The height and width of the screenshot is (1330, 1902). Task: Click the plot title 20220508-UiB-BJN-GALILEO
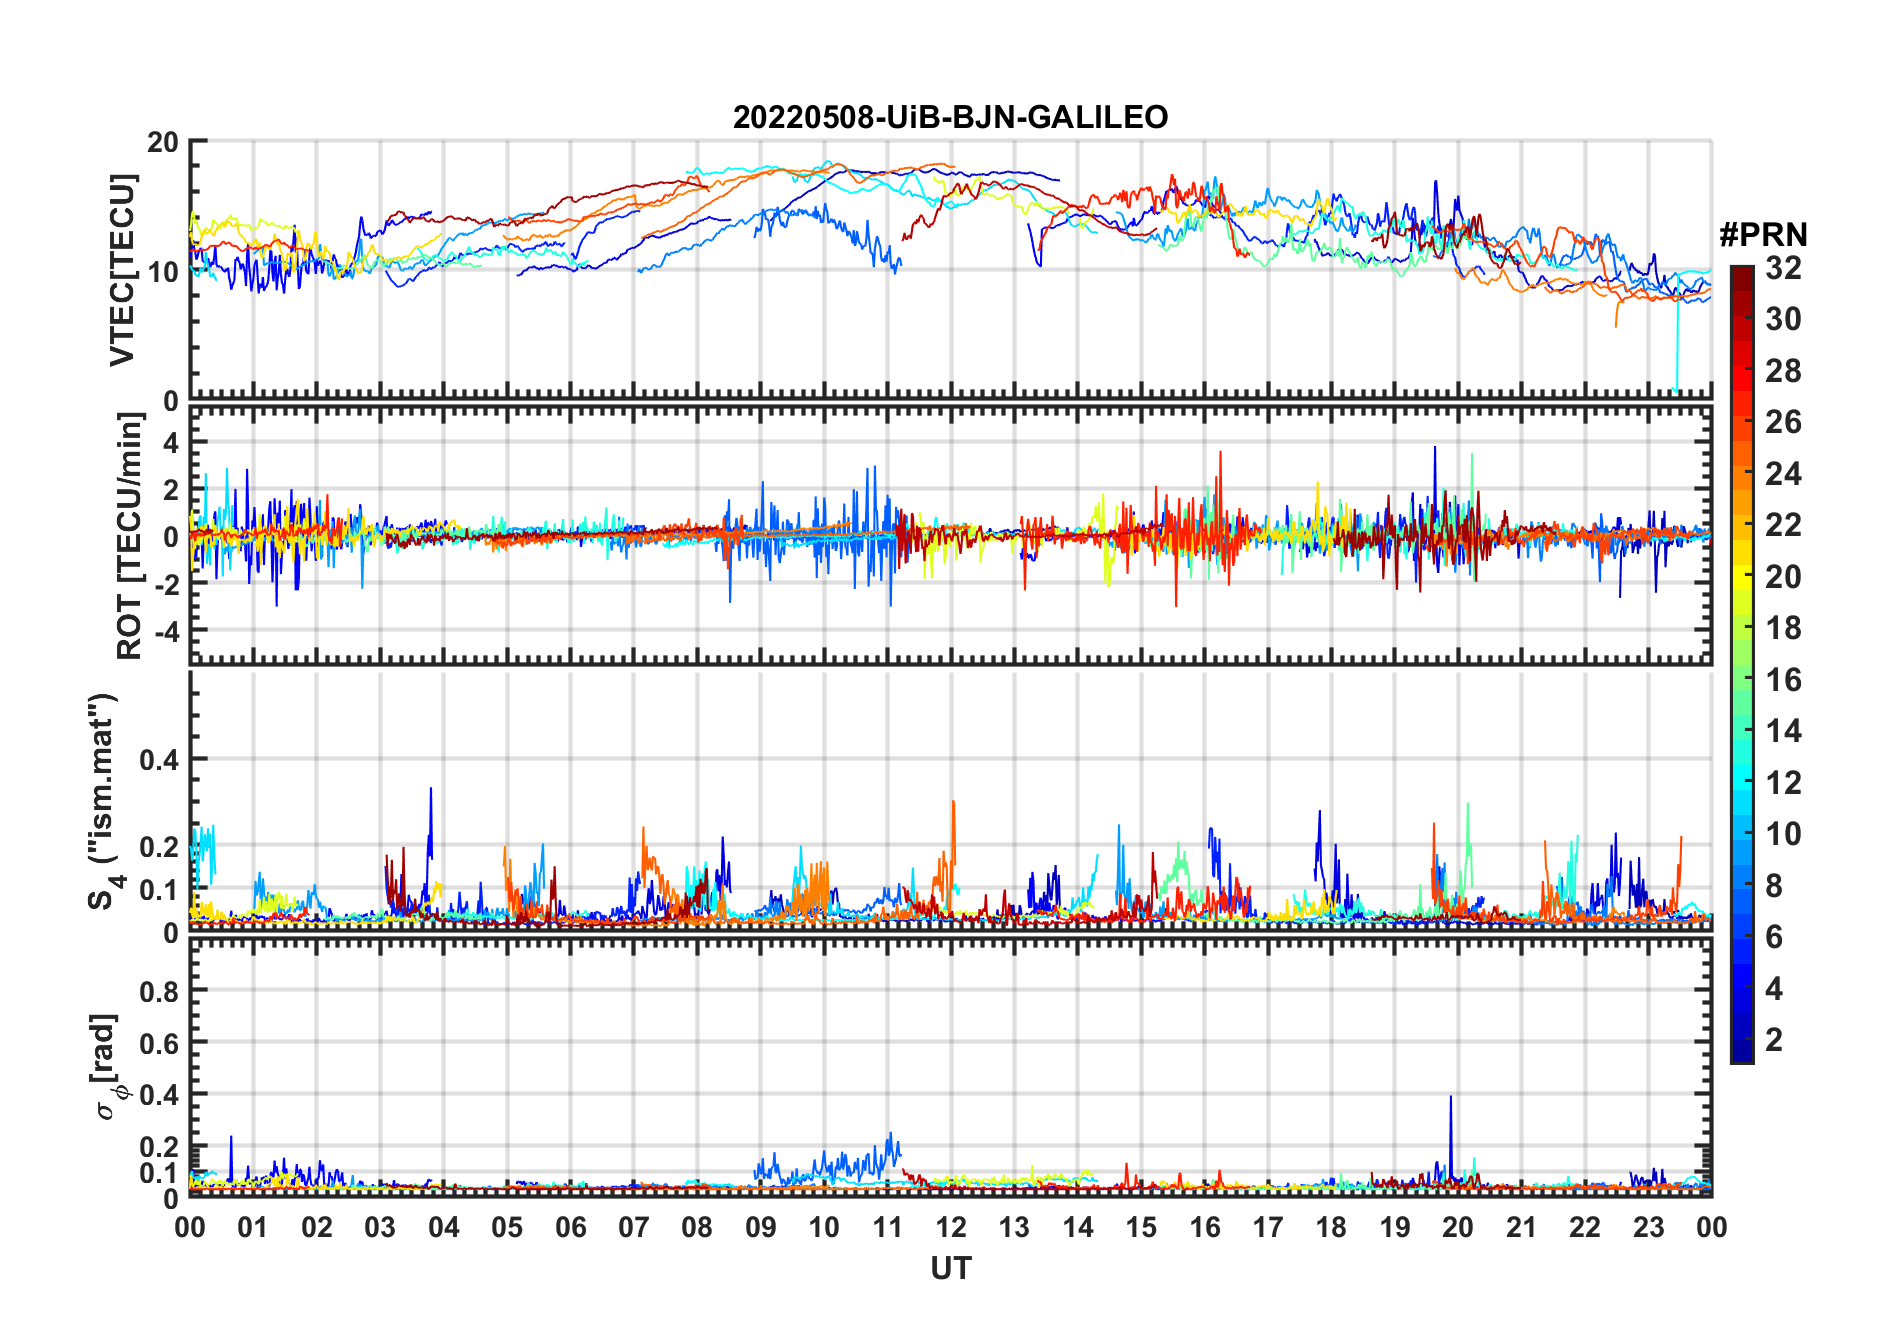950,117
